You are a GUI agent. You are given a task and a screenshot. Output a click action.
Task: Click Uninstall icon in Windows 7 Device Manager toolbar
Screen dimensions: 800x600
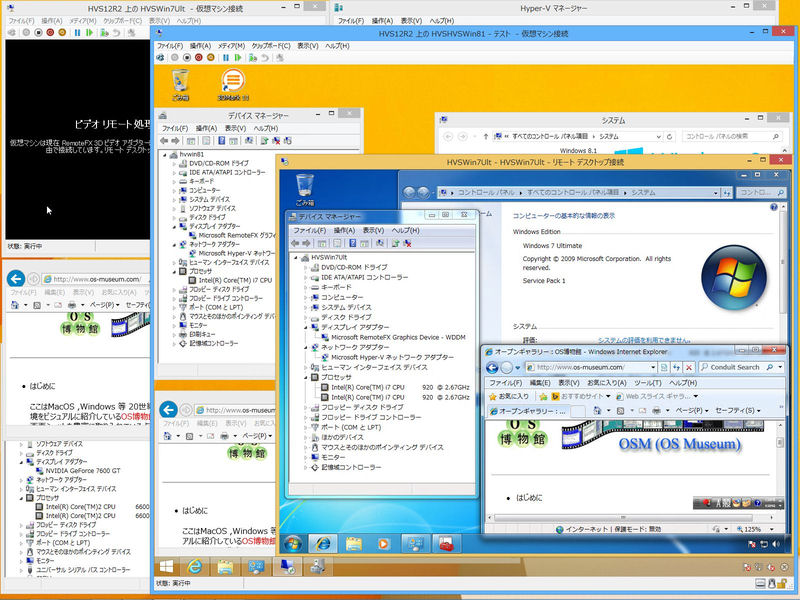pos(407,243)
